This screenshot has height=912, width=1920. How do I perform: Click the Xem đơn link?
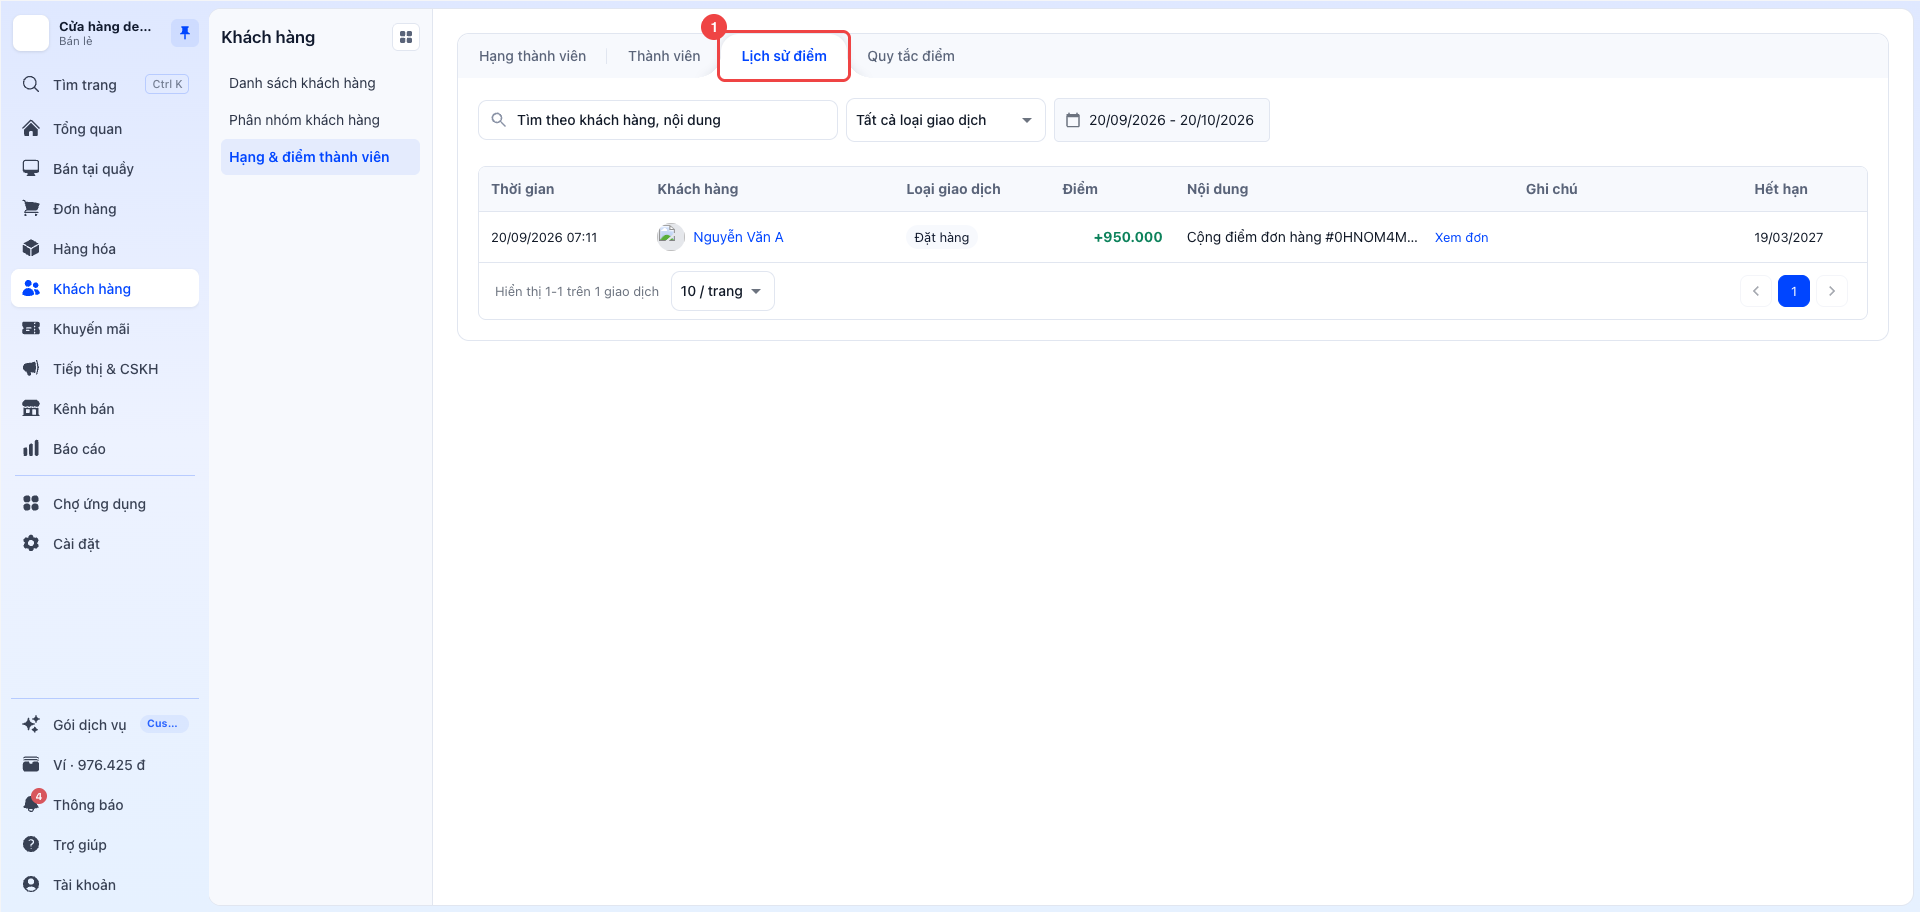pos(1461,237)
